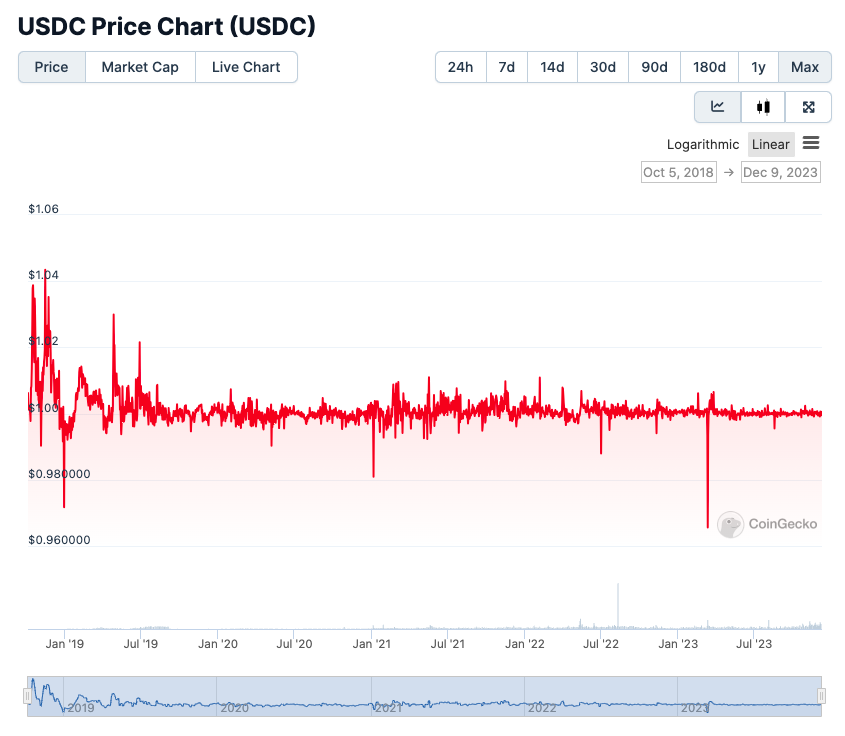
Task: Open the Oct 5, 2018 start date field
Action: (x=678, y=172)
